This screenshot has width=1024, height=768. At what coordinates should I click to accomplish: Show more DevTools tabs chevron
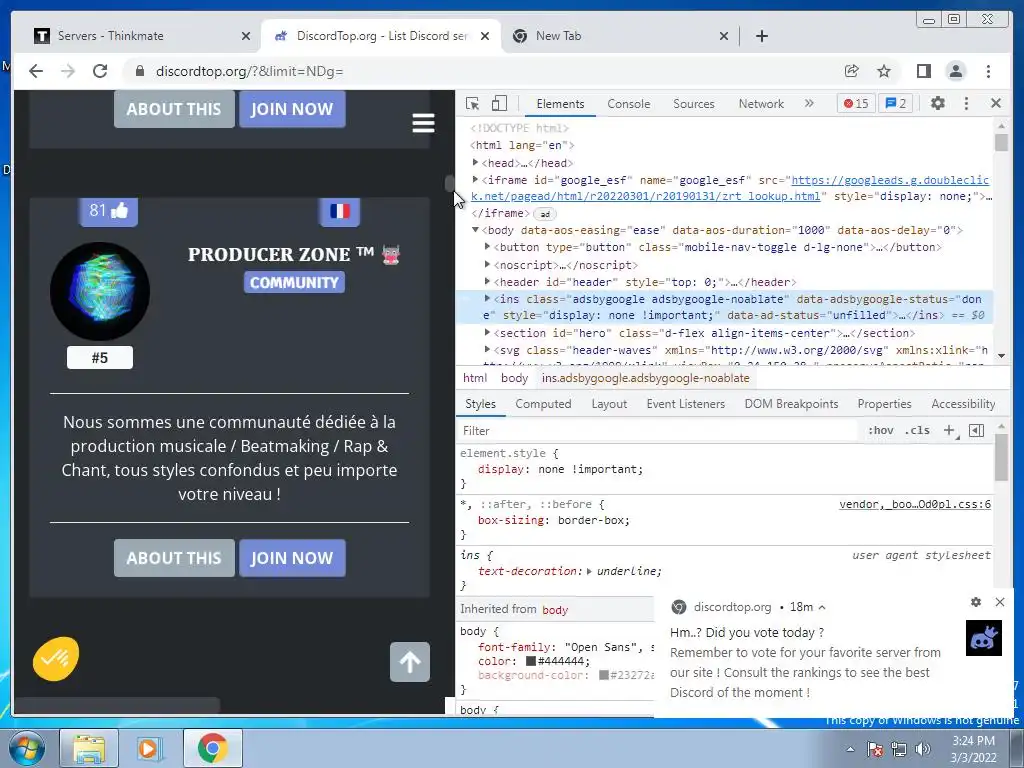pos(809,103)
